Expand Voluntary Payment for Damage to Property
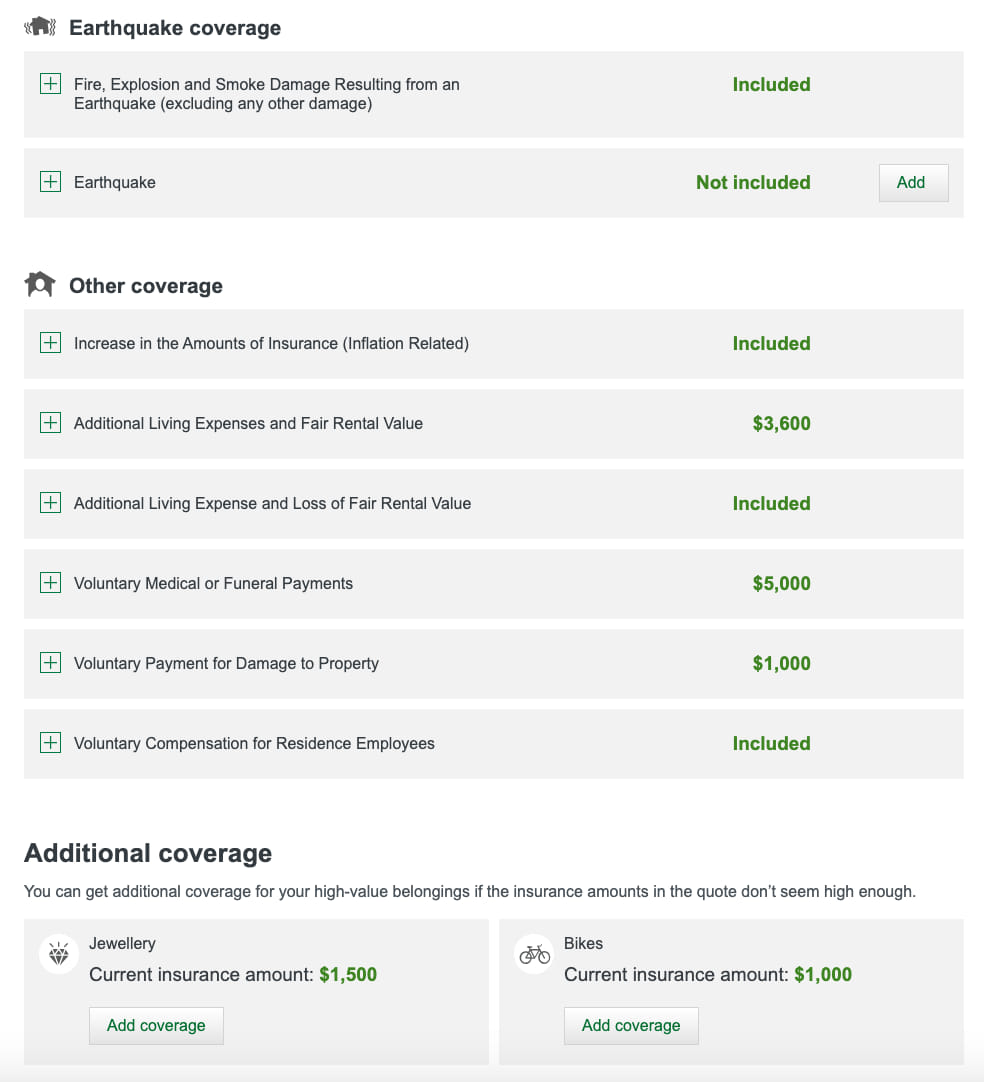984x1082 pixels. (x=50, y=663)
